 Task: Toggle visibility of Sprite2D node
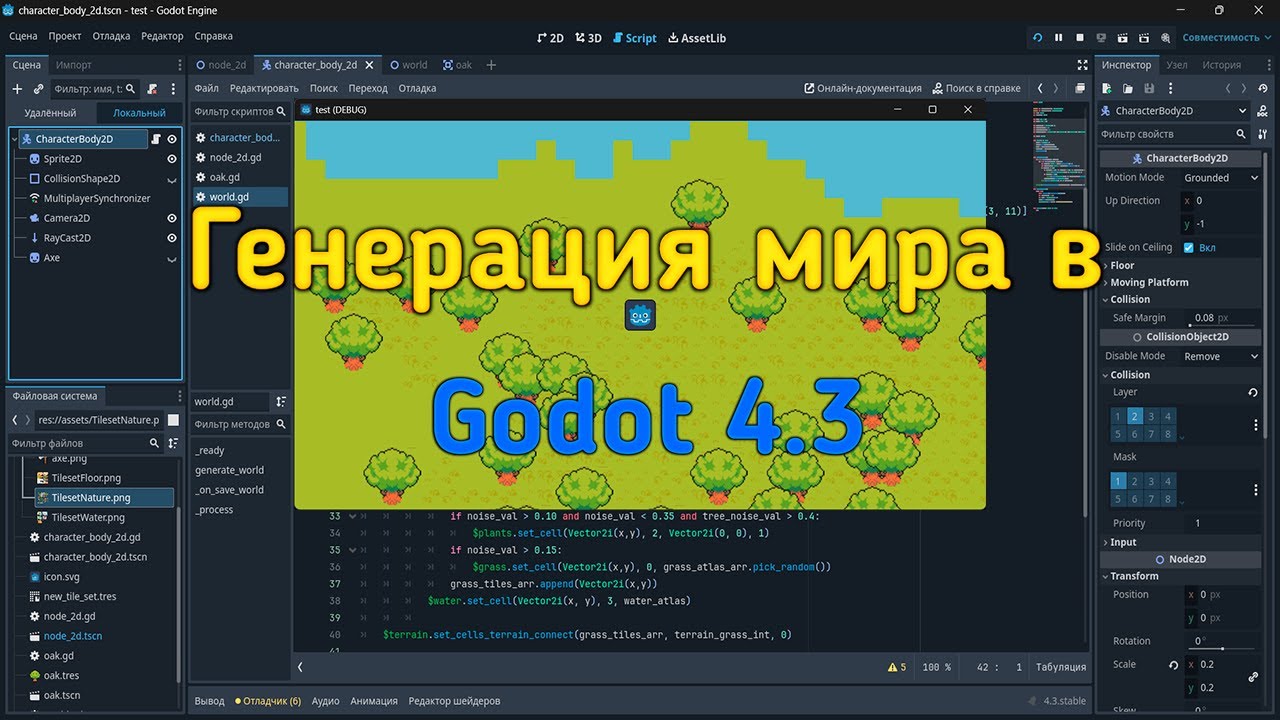[x=172, y=159]
